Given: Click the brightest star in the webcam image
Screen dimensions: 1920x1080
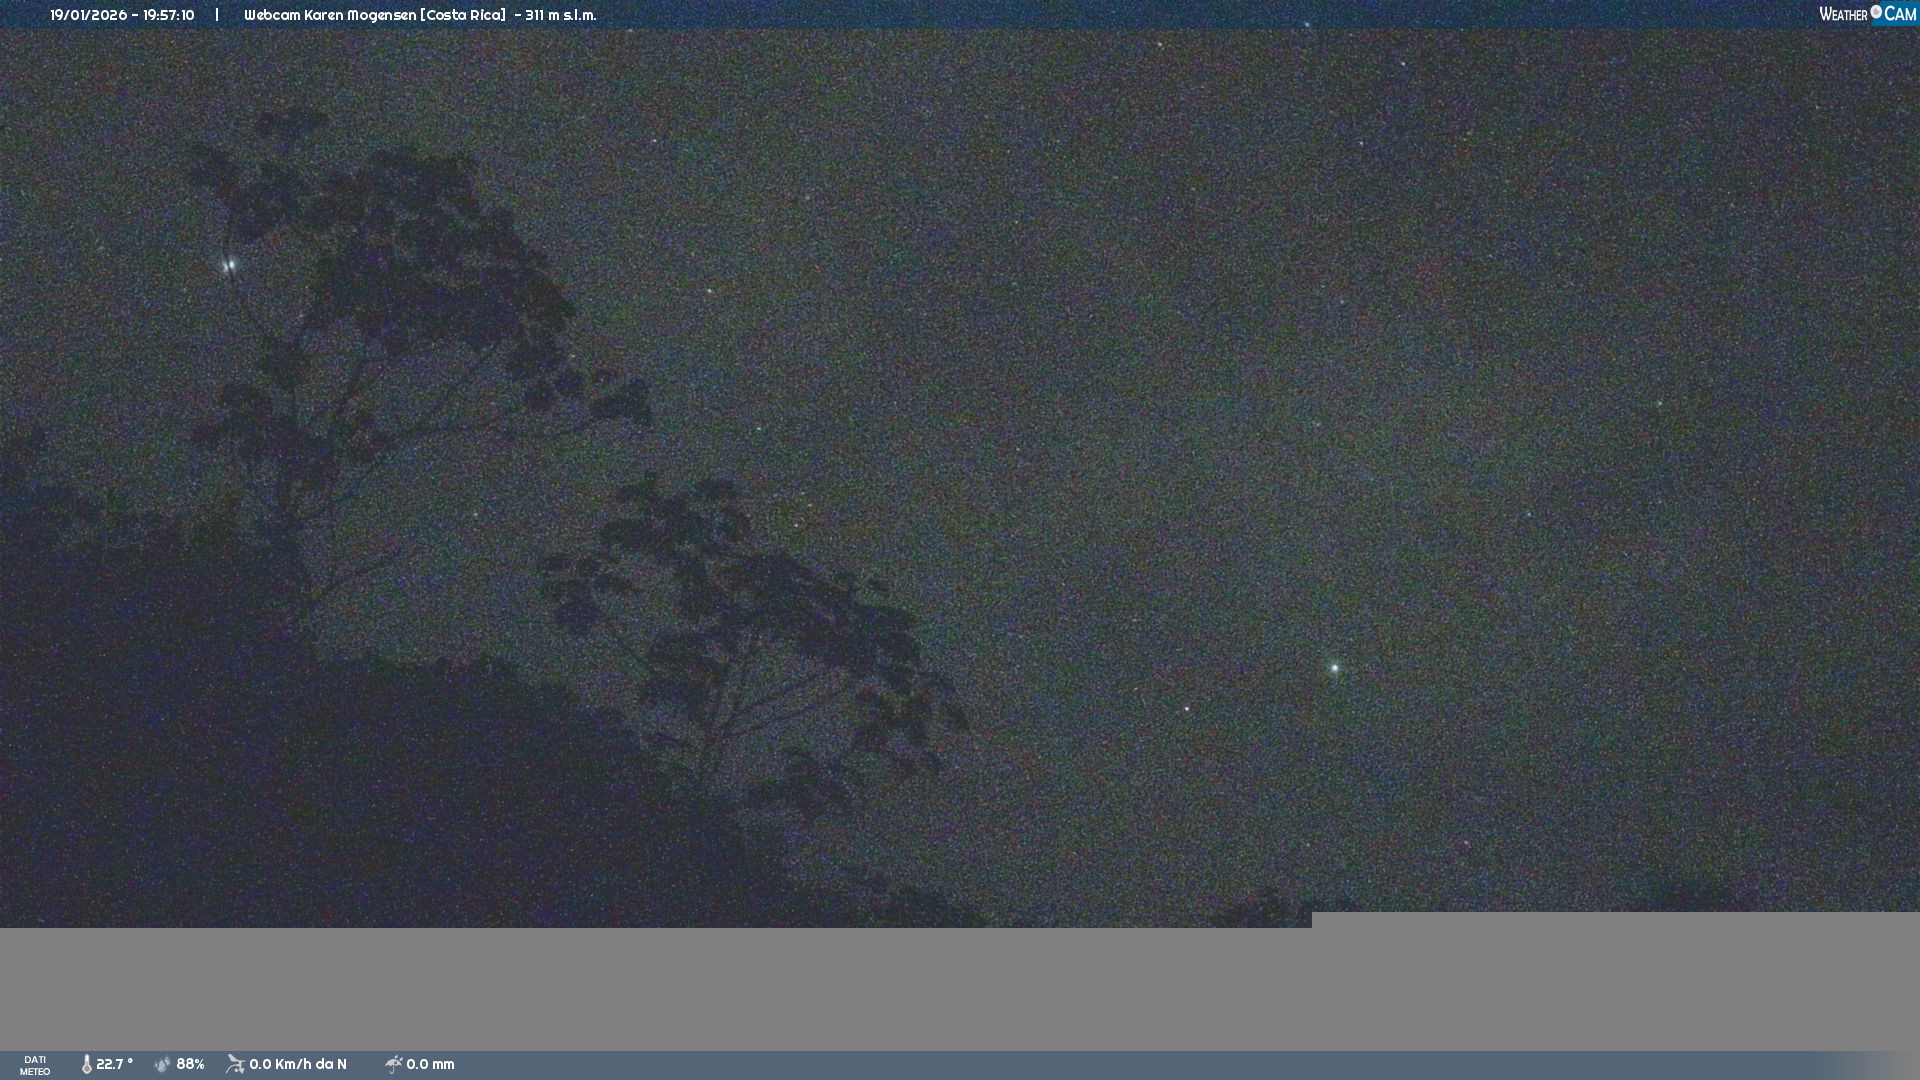Looking at the screenshot, I should coord(1334,668).
